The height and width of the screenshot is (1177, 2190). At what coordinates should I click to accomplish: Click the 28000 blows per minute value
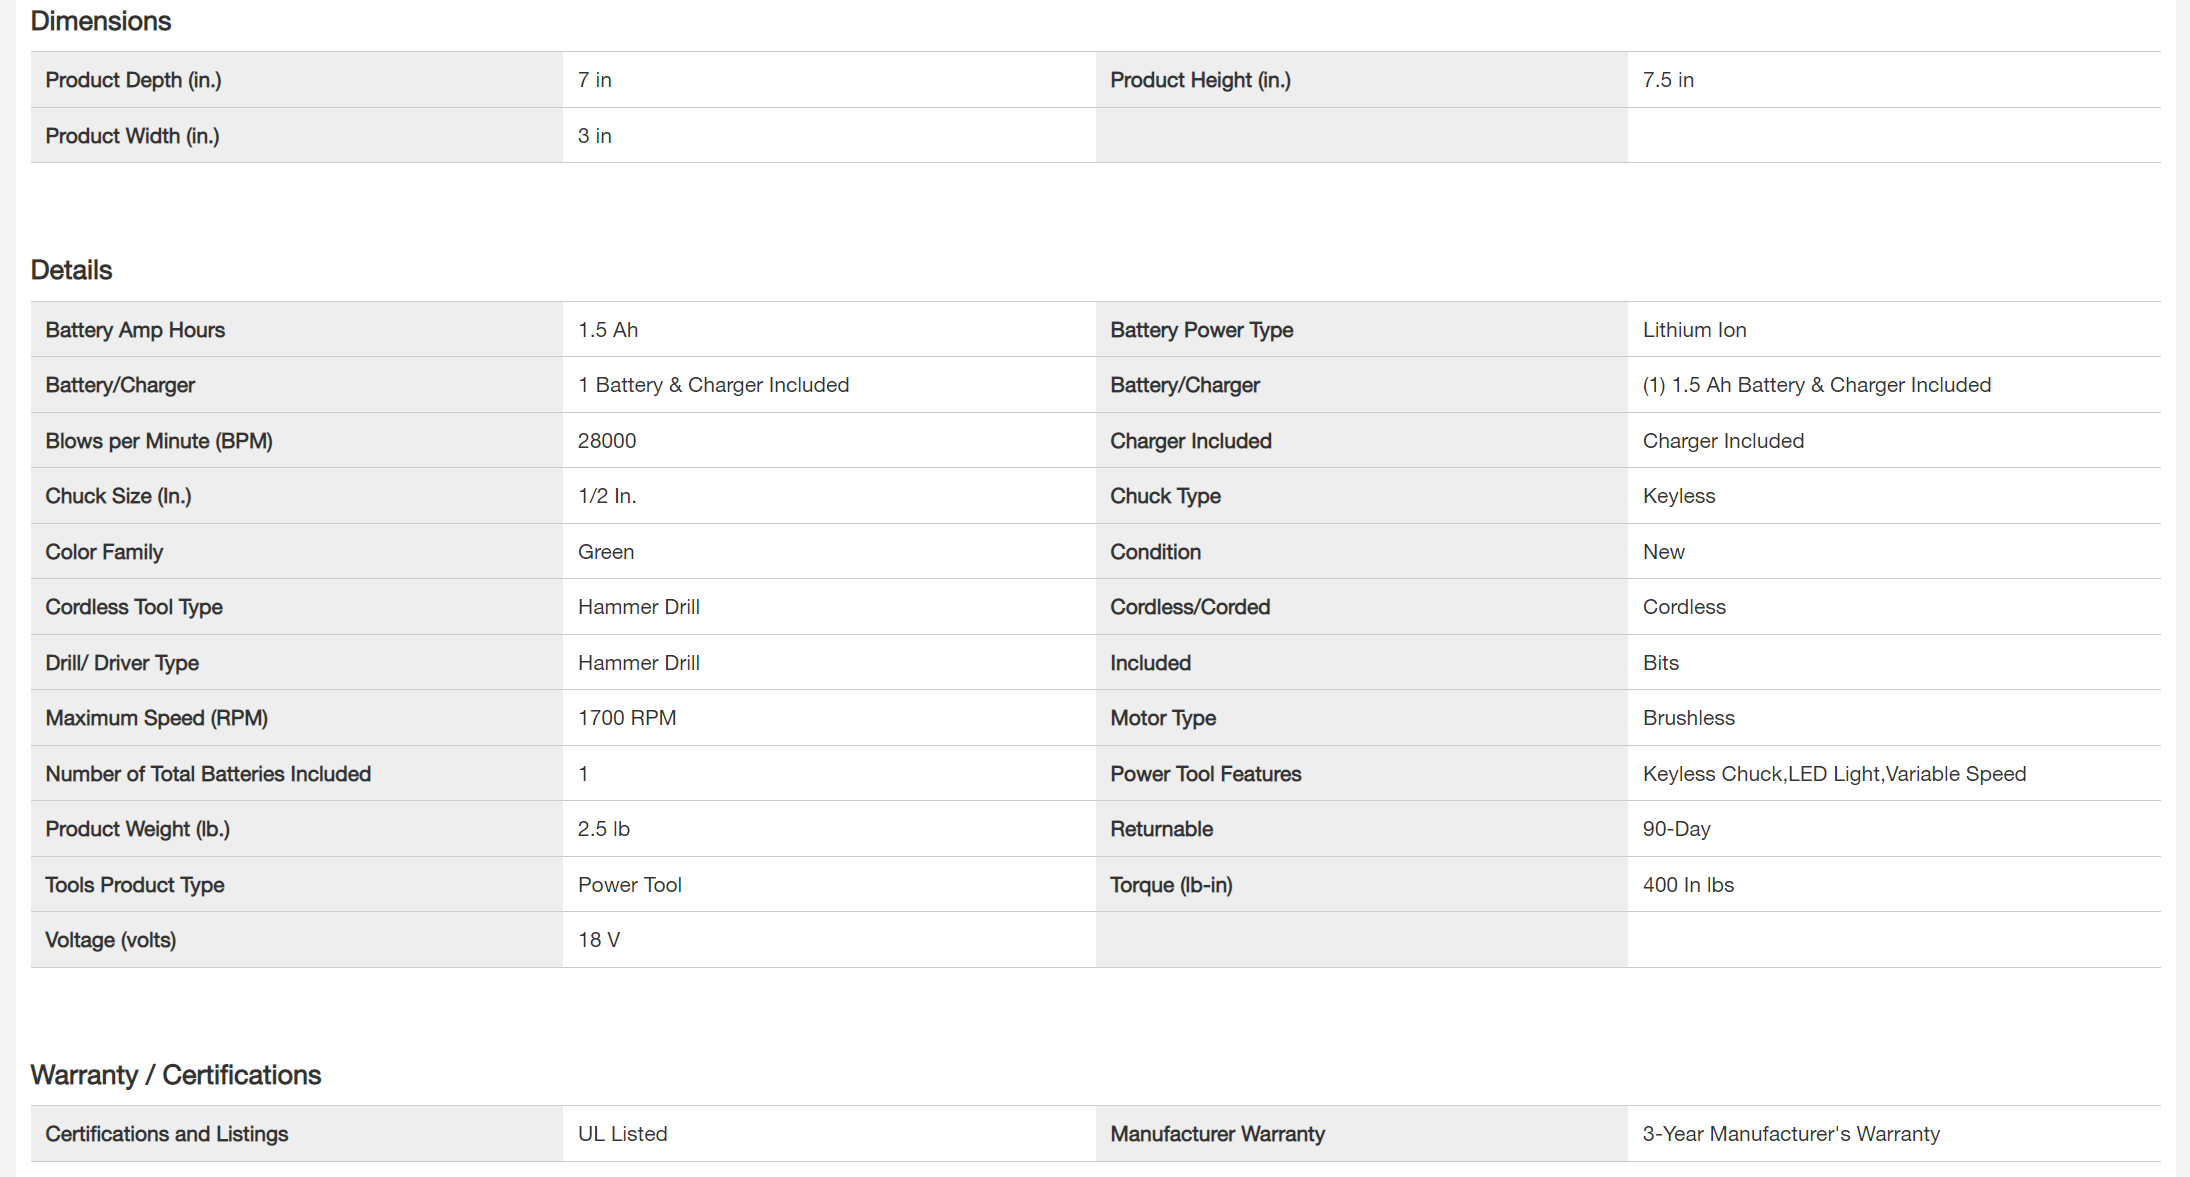(607, 441)
